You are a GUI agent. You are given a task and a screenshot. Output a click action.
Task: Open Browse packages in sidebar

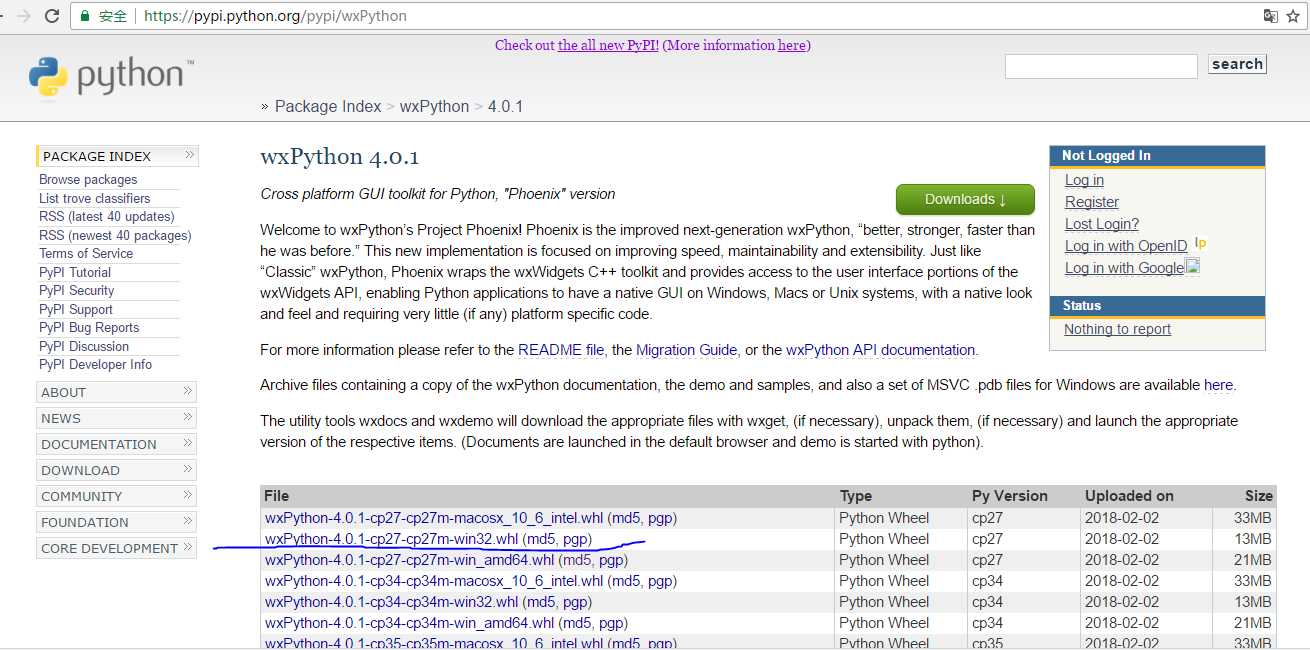(88, 180)
